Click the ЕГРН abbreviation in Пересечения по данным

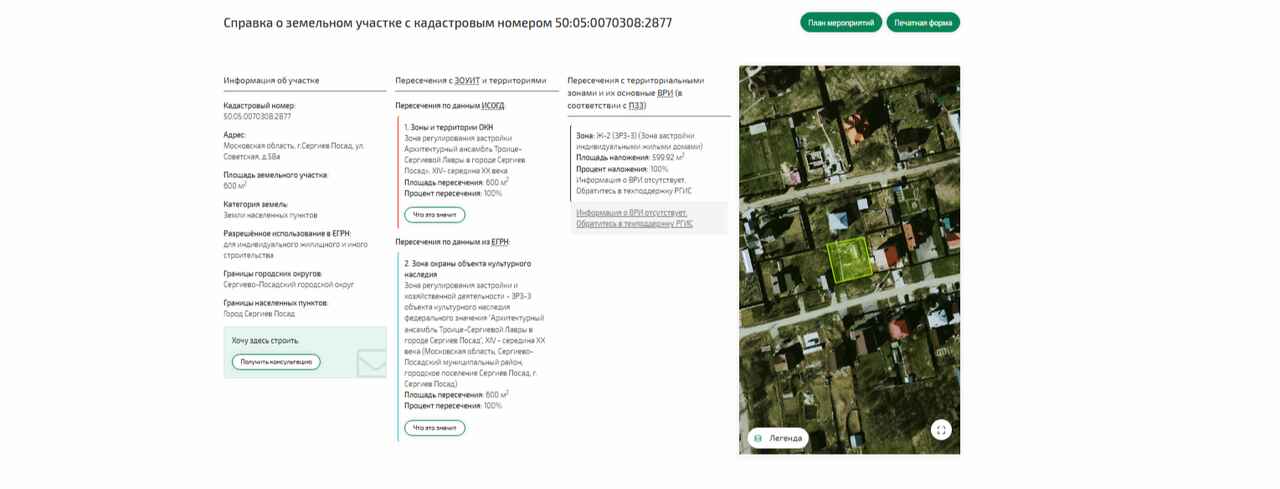pos(500,242)
